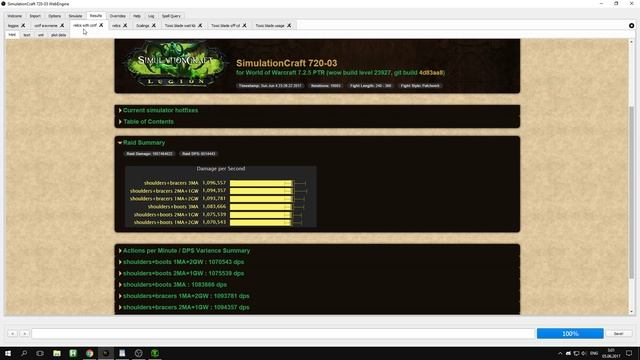The width and height of the screenshot is (640, 360).
Task: Close the 'relics with conf' results tab
Action: (x=101, y=25)
